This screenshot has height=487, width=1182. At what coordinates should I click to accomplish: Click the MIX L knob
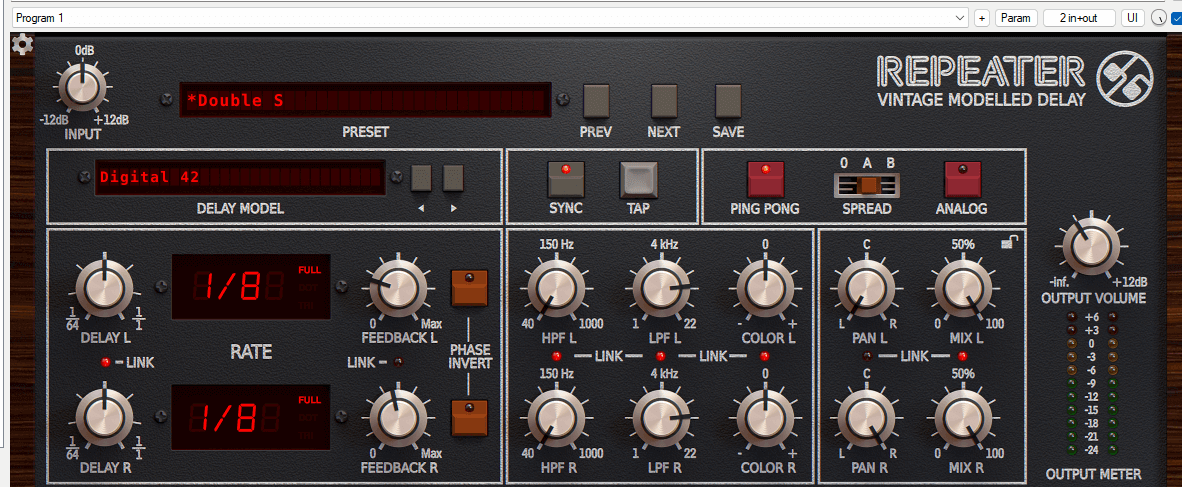(x=963, y=289)
